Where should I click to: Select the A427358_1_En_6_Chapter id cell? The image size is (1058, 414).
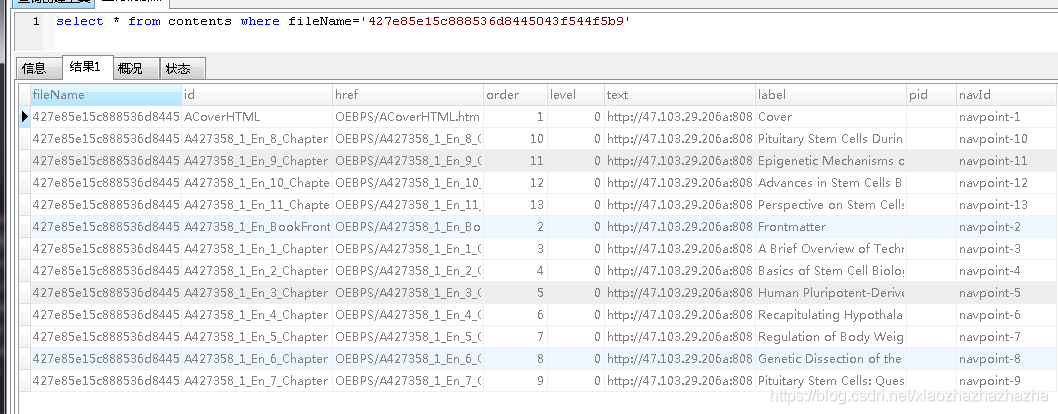click(257, 359)
